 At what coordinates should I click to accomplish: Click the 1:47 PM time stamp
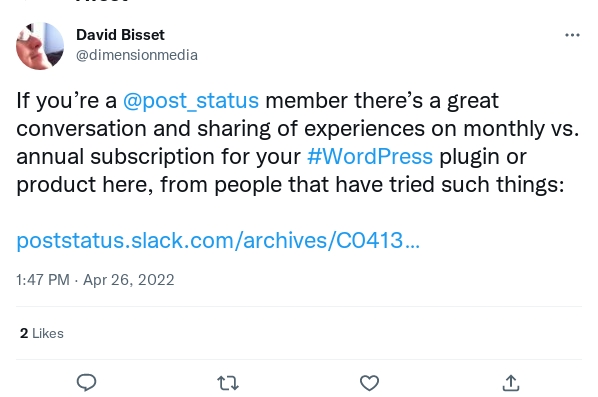tap(43, 280)
